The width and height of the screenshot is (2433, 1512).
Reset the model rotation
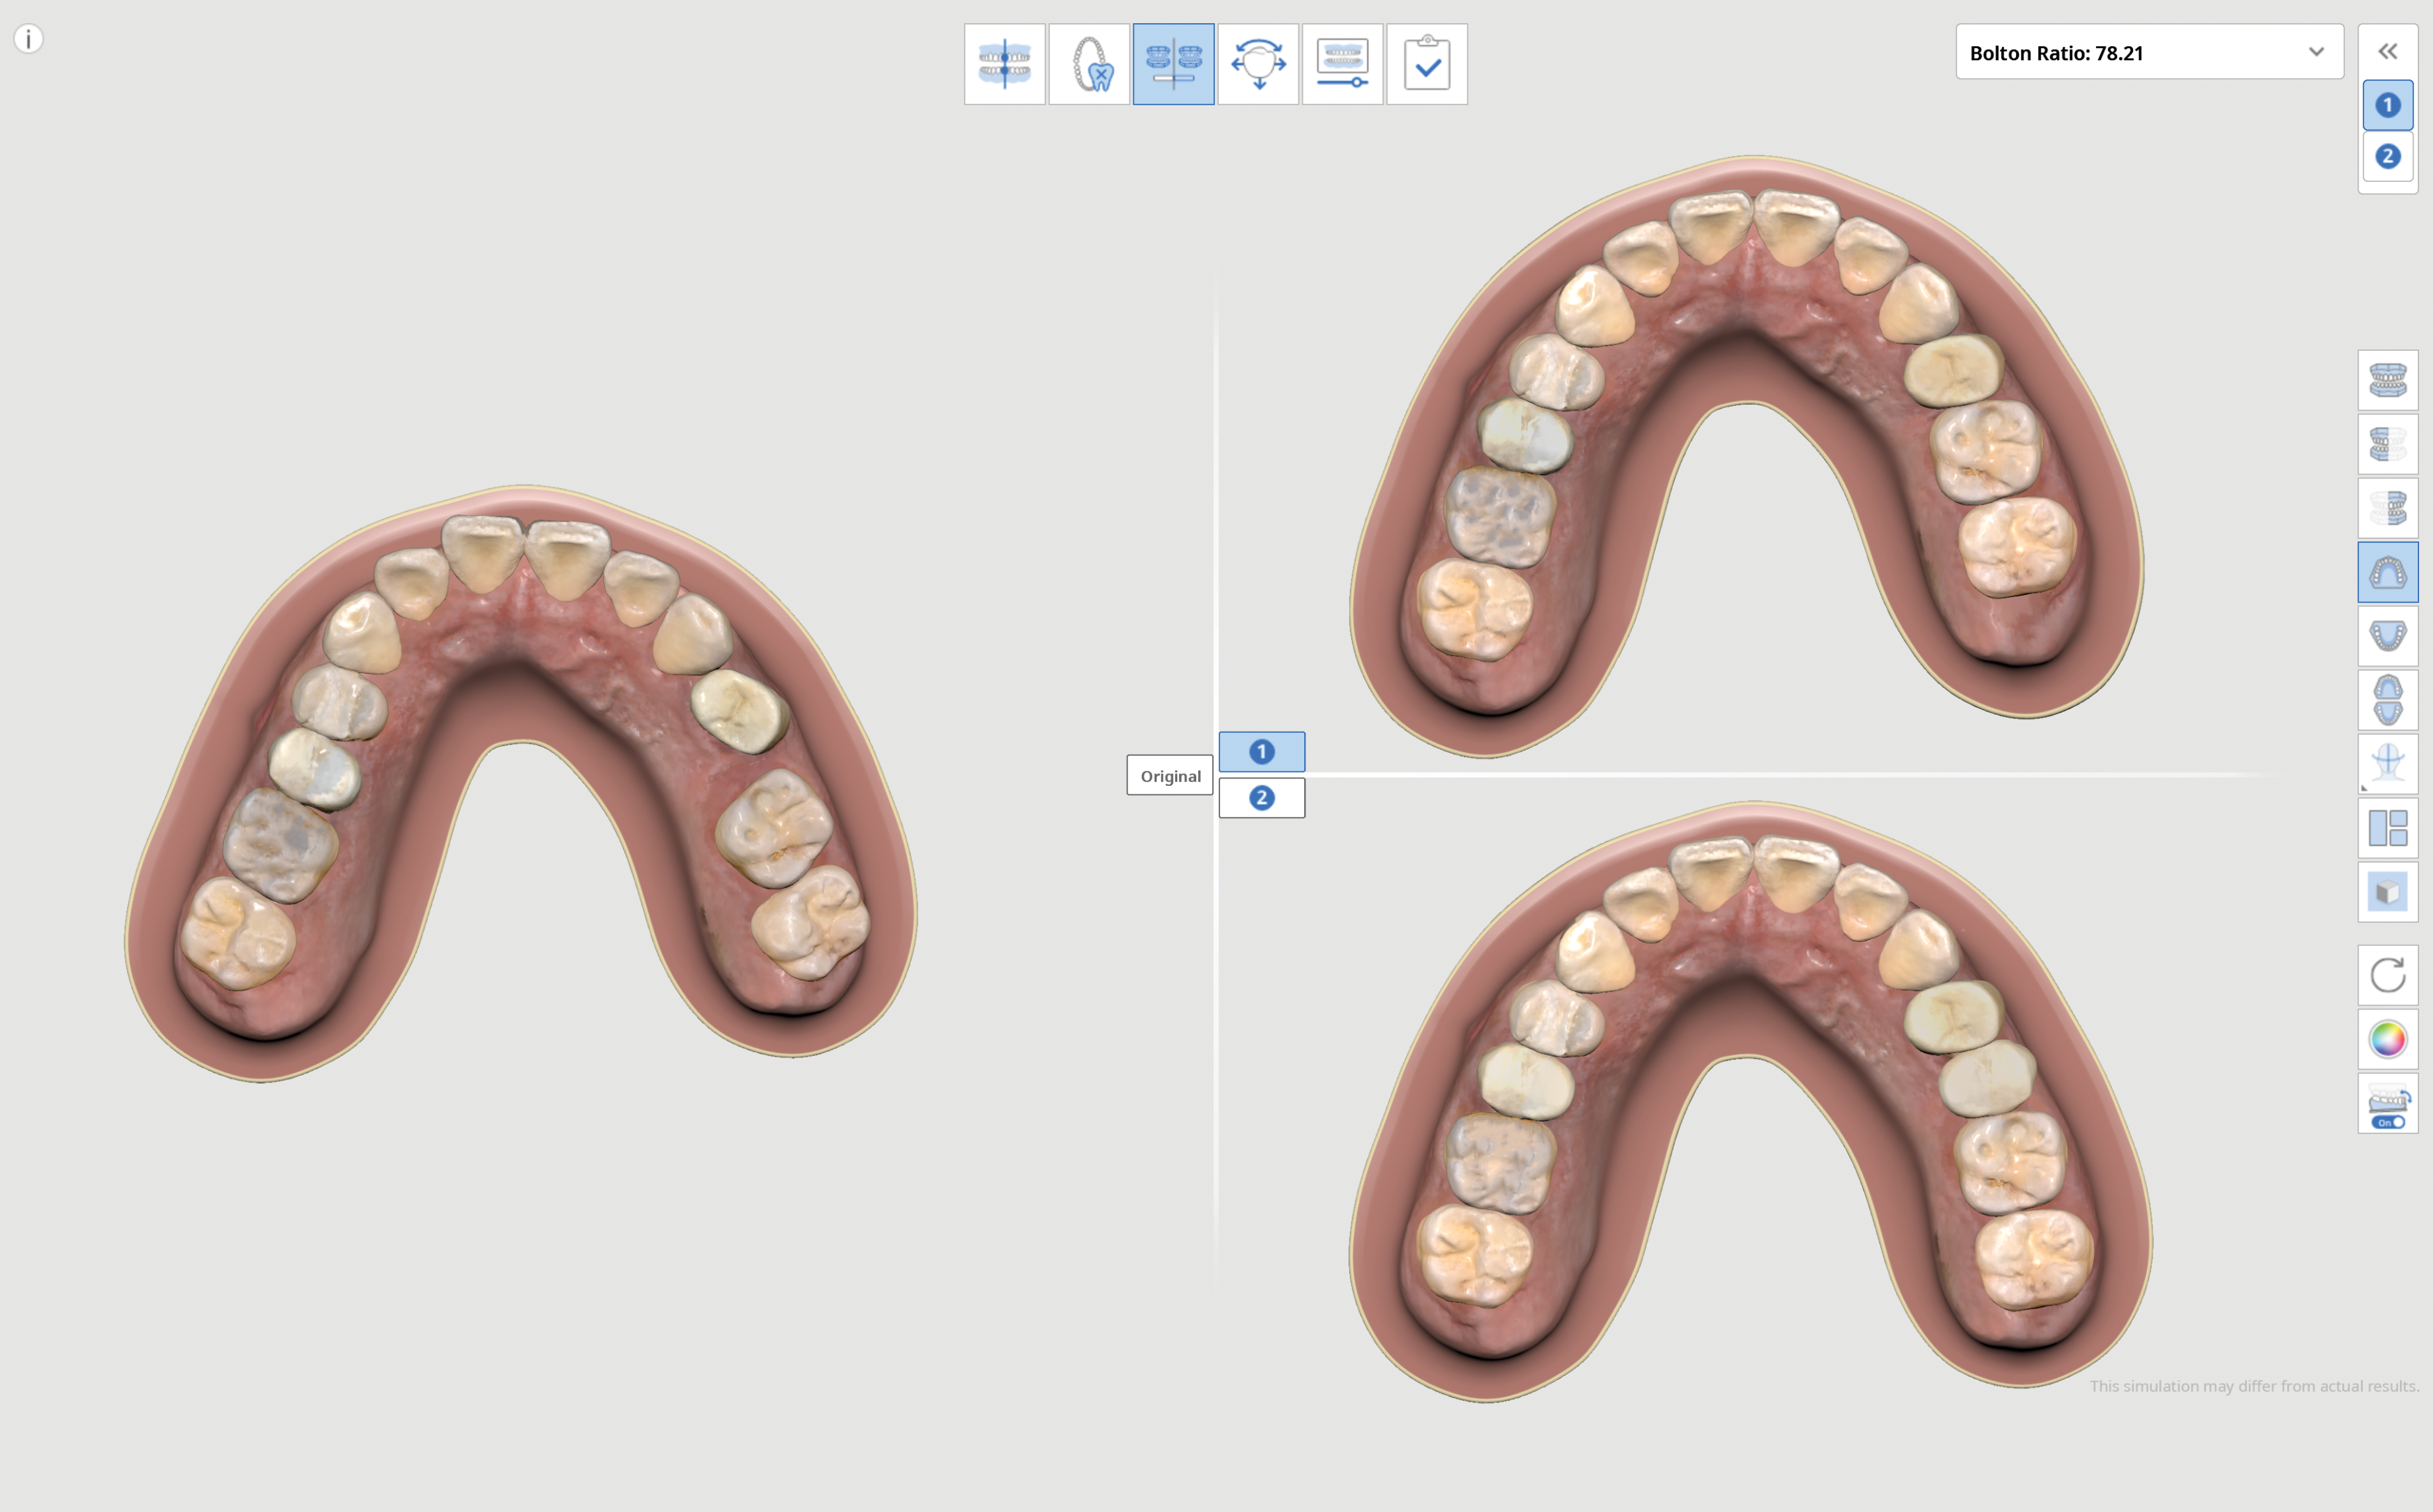[x=2388, y=975]
